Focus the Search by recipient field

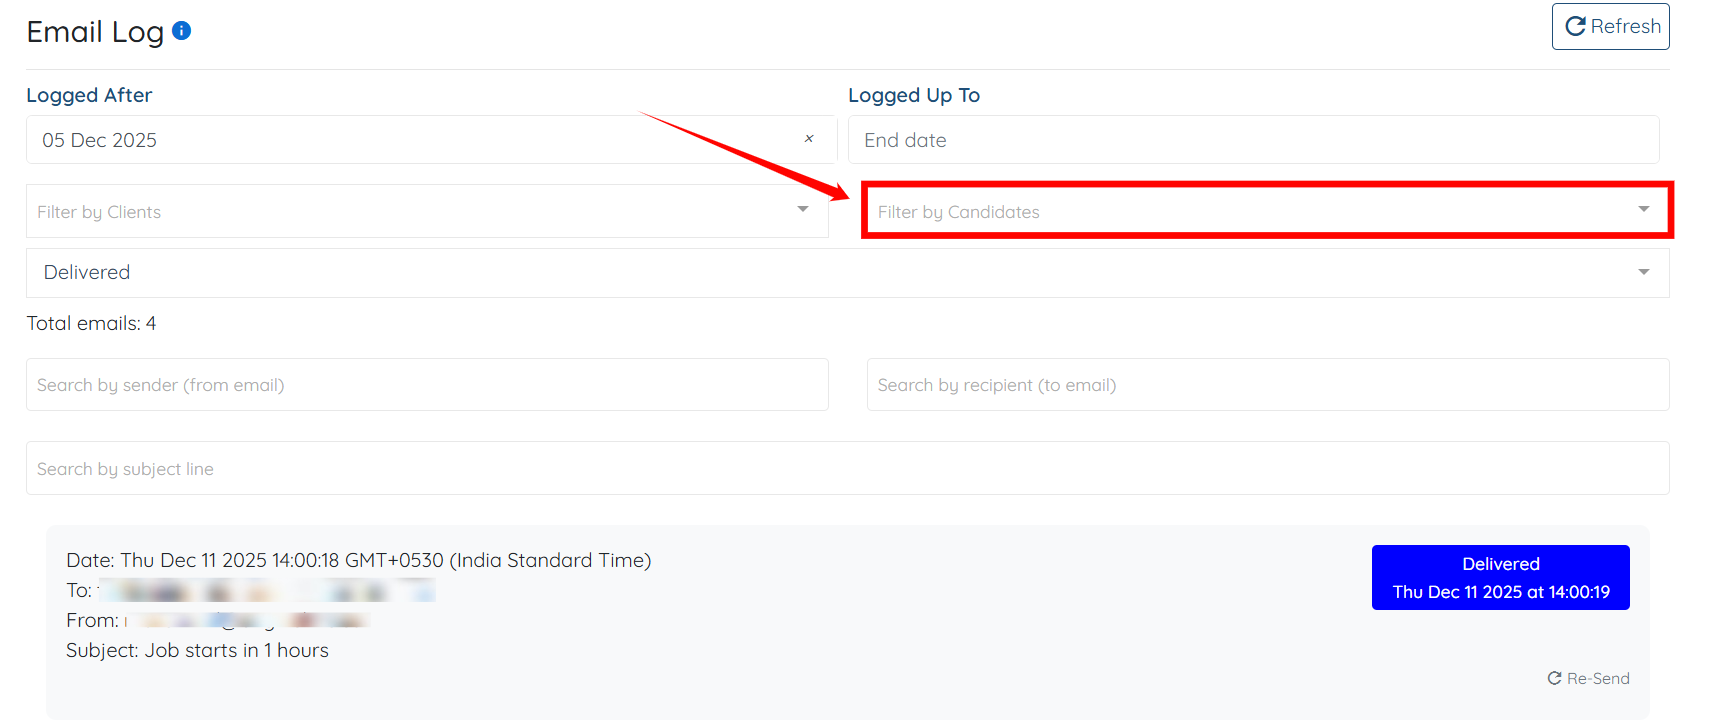(1268, 385)
